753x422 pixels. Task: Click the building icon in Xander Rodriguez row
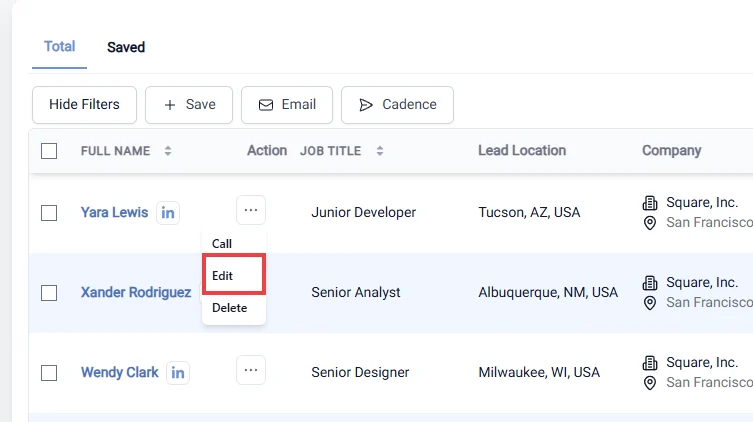coord(650,283)
